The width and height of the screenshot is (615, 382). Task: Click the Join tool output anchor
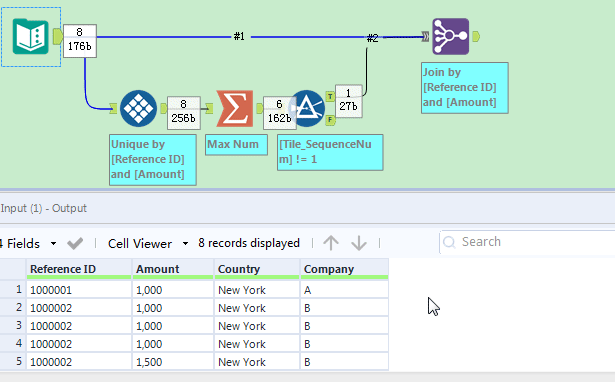[476, 37]
